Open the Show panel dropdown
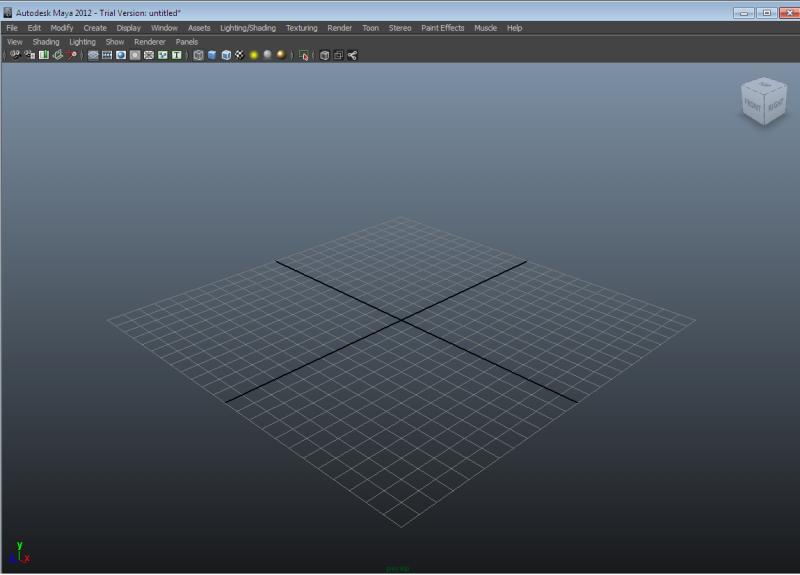The image size is (800, 575). [x=115, y=42]
